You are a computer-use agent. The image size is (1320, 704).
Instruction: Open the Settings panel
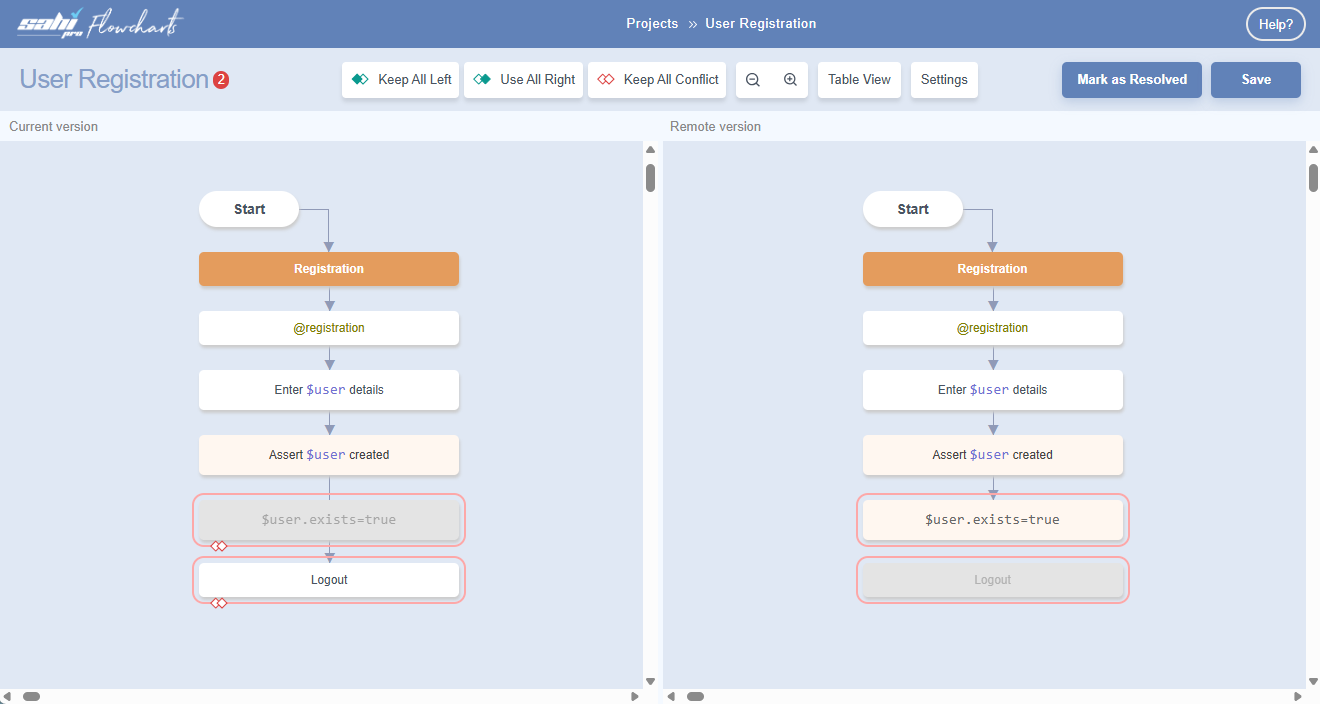click(x=944, y=80)
